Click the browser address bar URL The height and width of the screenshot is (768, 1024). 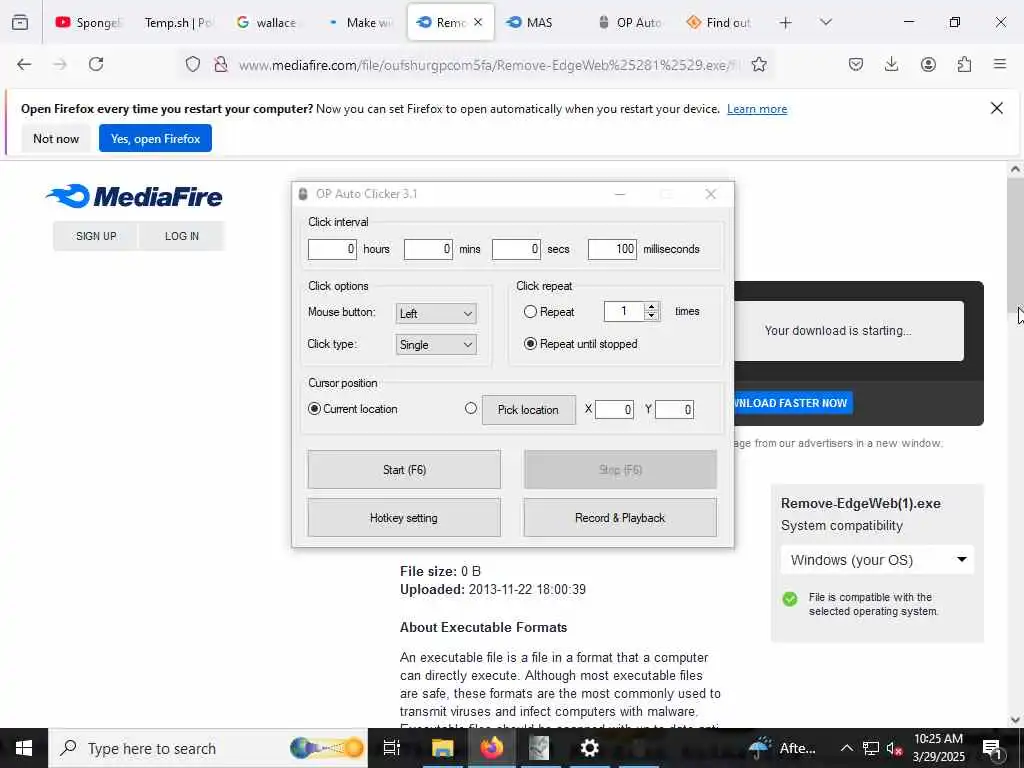point(488,65)
